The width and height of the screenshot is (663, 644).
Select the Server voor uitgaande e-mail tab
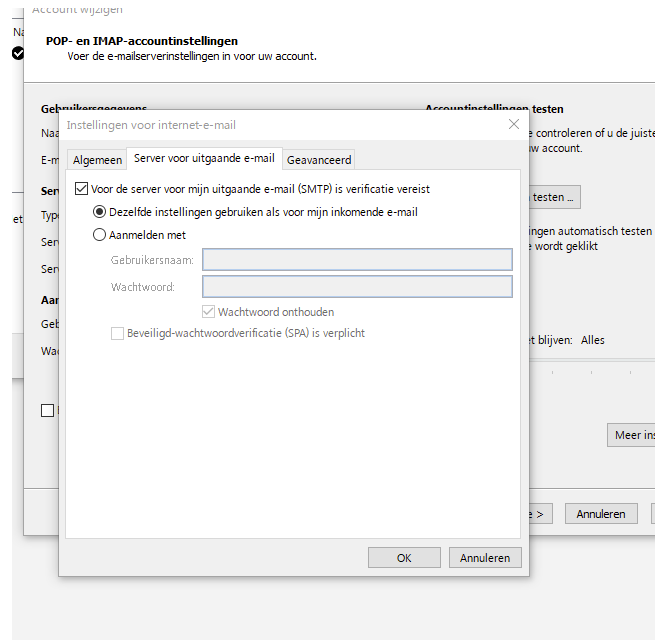pos(204,158)
